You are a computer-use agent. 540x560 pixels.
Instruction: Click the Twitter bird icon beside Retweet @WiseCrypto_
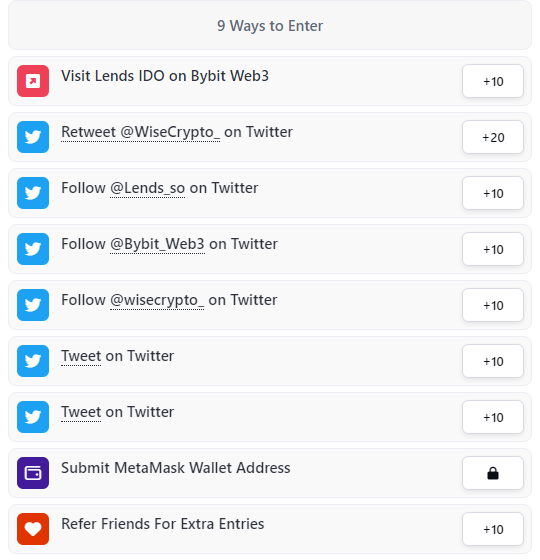coord(33,137)
